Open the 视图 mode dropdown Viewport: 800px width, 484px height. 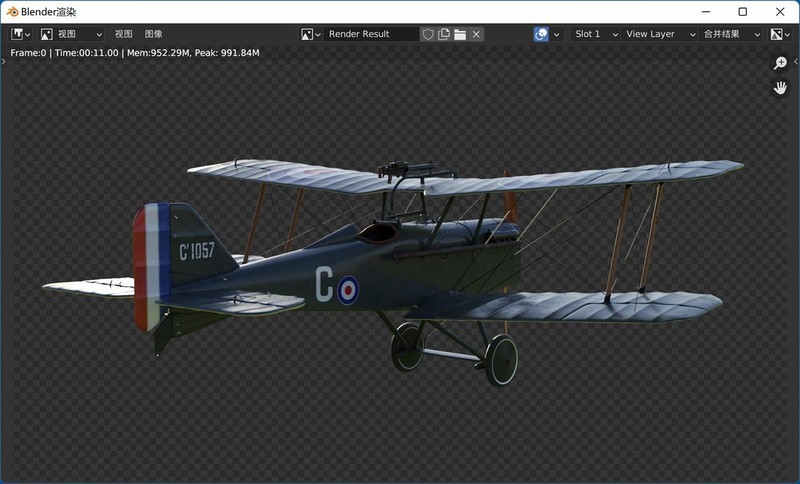pos(70,34)
